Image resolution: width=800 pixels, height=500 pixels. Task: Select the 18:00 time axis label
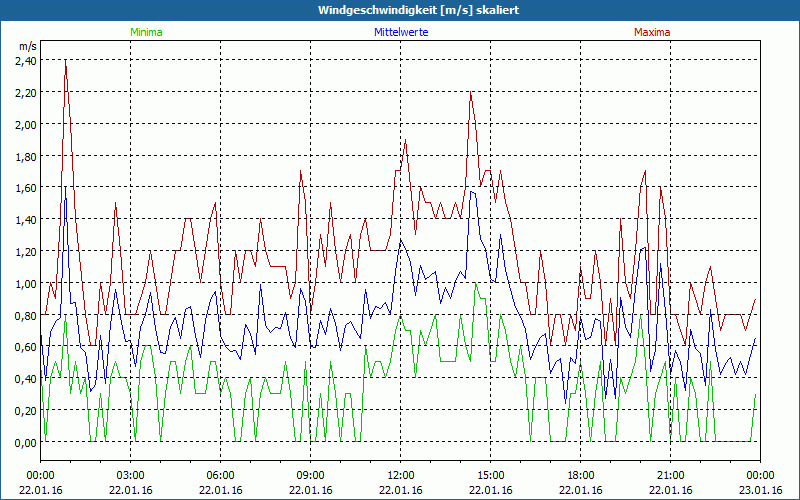click(580, 475)
